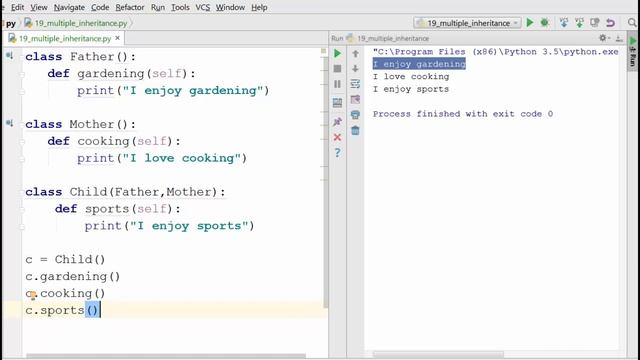Collapse the sports method fold marker
The image size is (640, 360).
coord(22,209)
